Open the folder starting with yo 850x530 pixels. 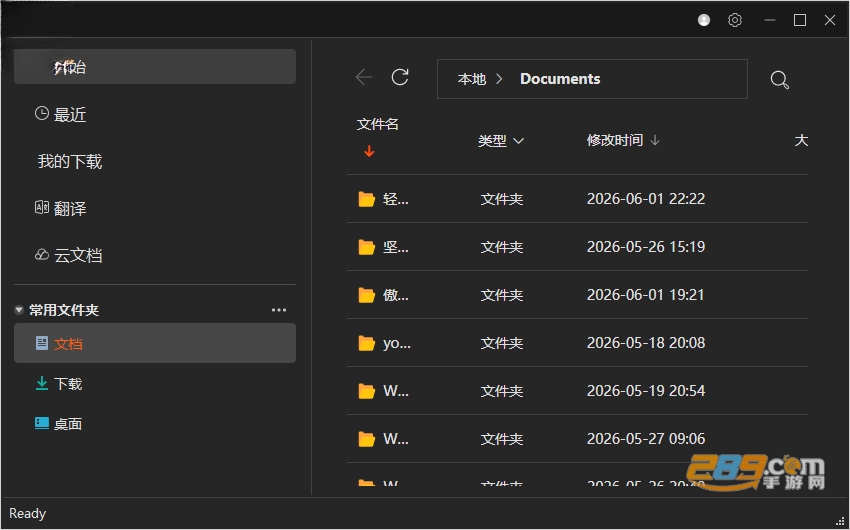pyautogui.click(x=577, y=342)
